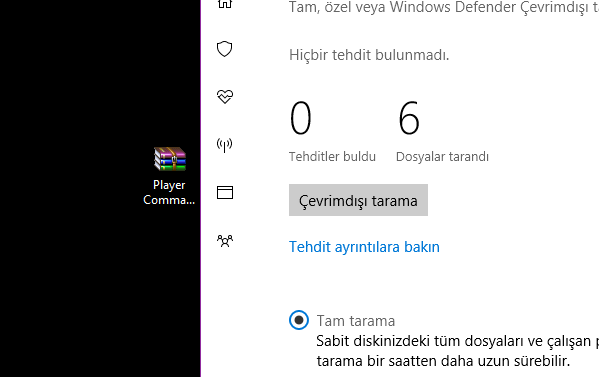Viewport: 599px width, 377px height.
Task: Go to the Home icon in sidebar
Action: 225,4
